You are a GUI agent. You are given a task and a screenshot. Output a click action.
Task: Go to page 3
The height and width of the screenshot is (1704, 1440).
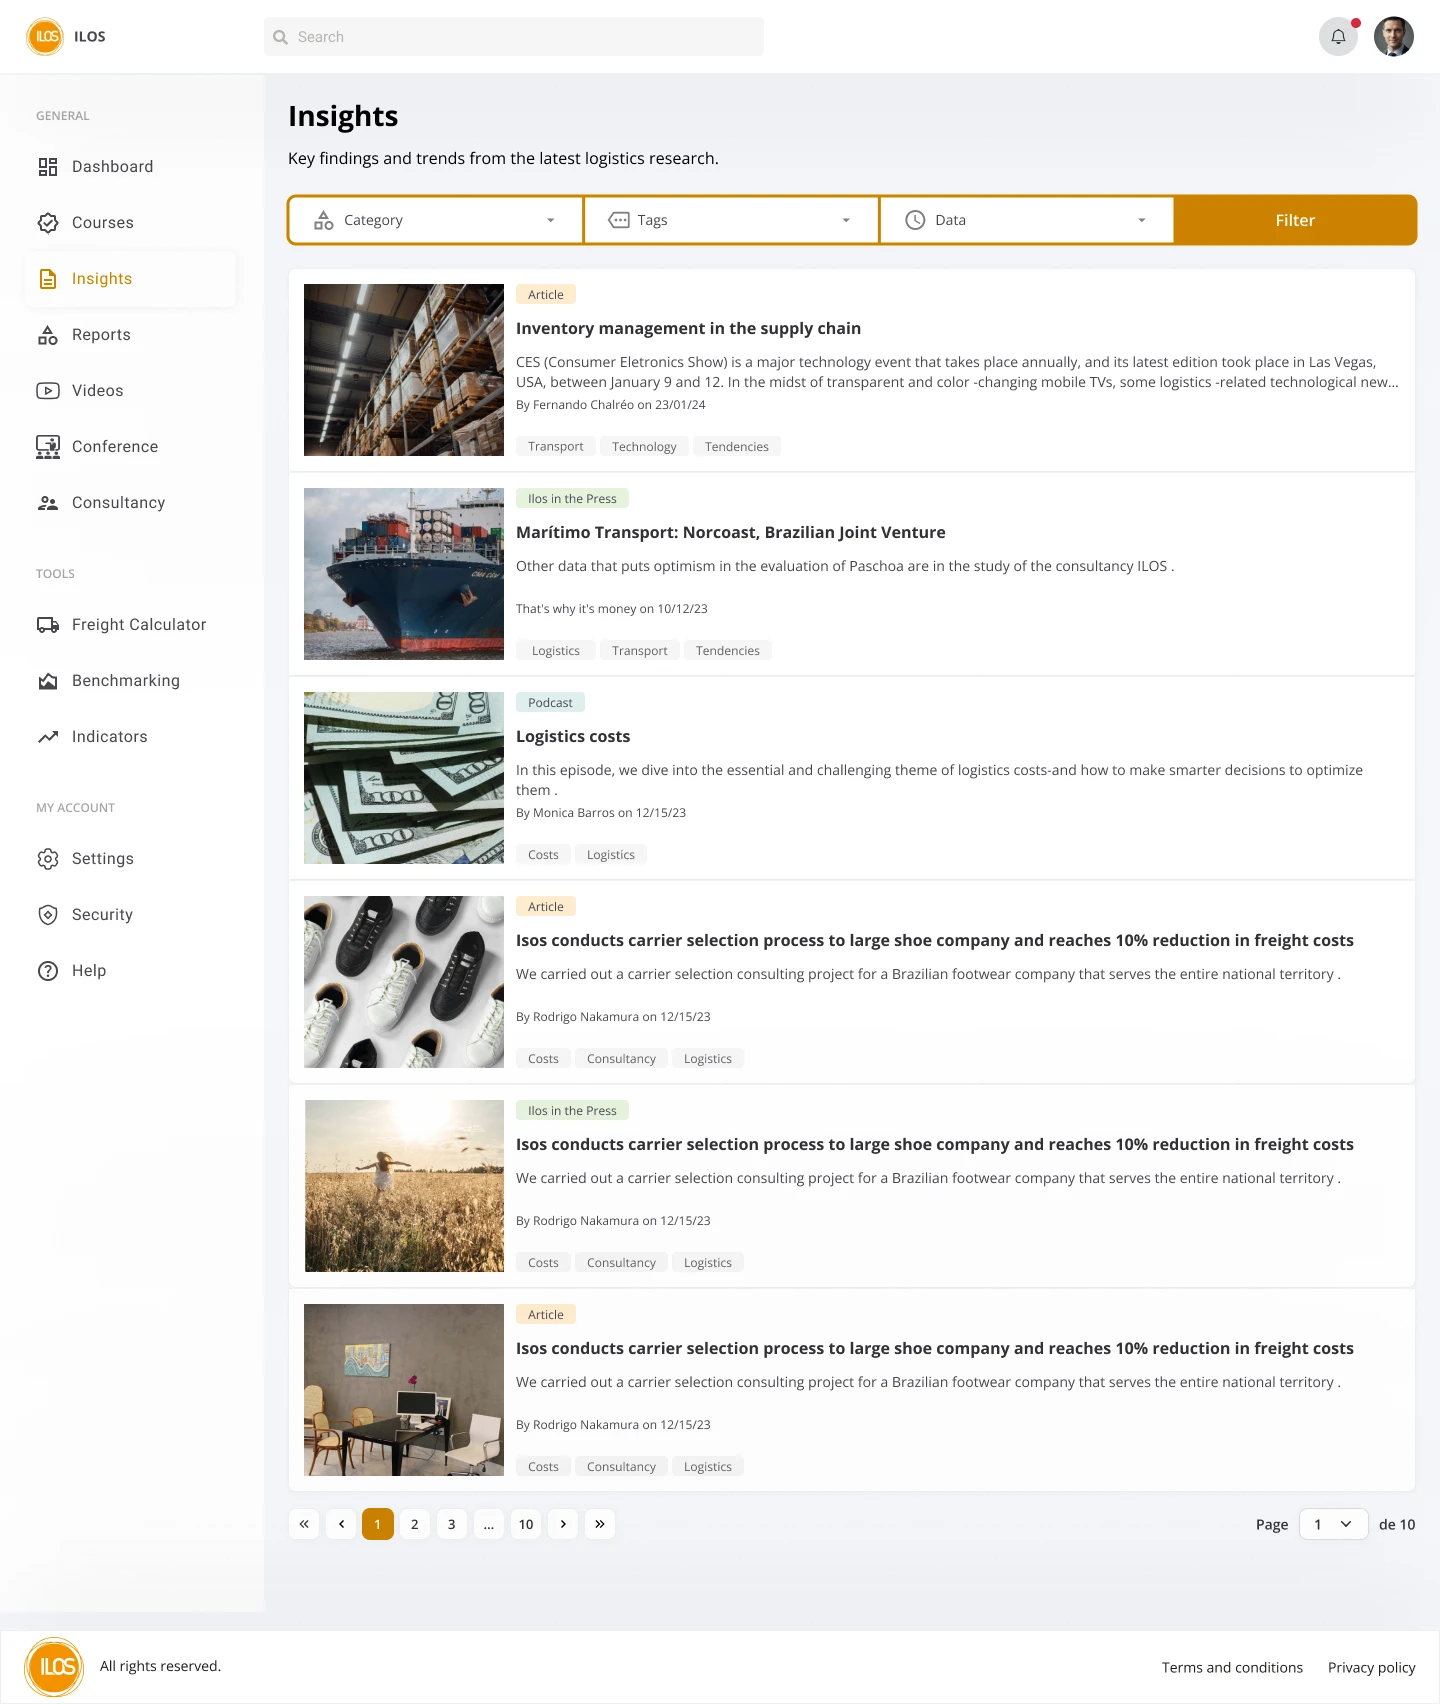click(452, 1524)
